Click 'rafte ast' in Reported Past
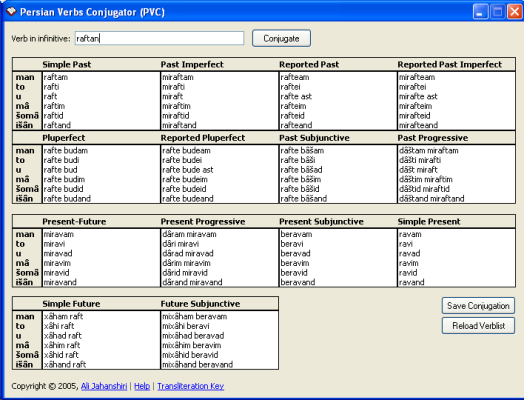Image resolution: width=524 pixels, height=400 pixels. 296,97
